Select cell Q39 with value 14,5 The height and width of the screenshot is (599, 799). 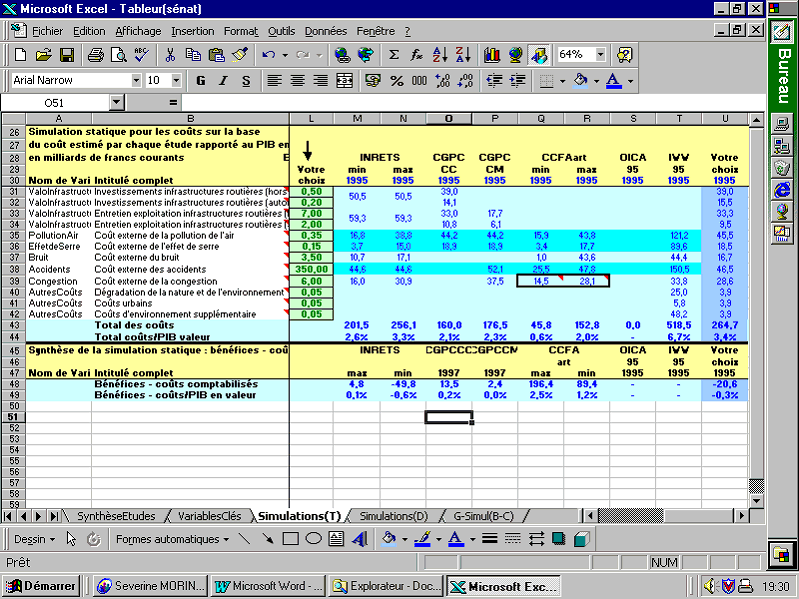coord(541,282)
